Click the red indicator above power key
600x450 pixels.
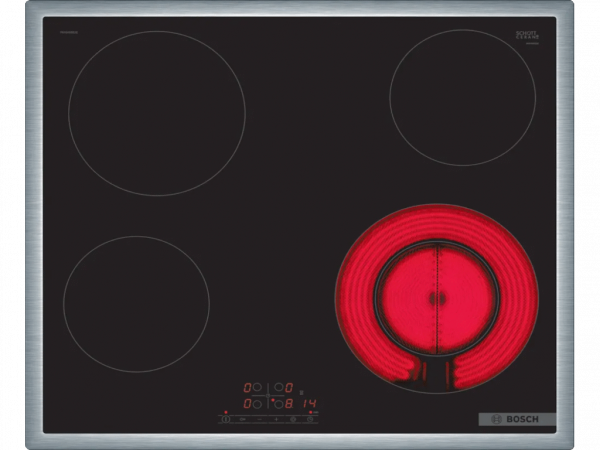tap(227, 411)
